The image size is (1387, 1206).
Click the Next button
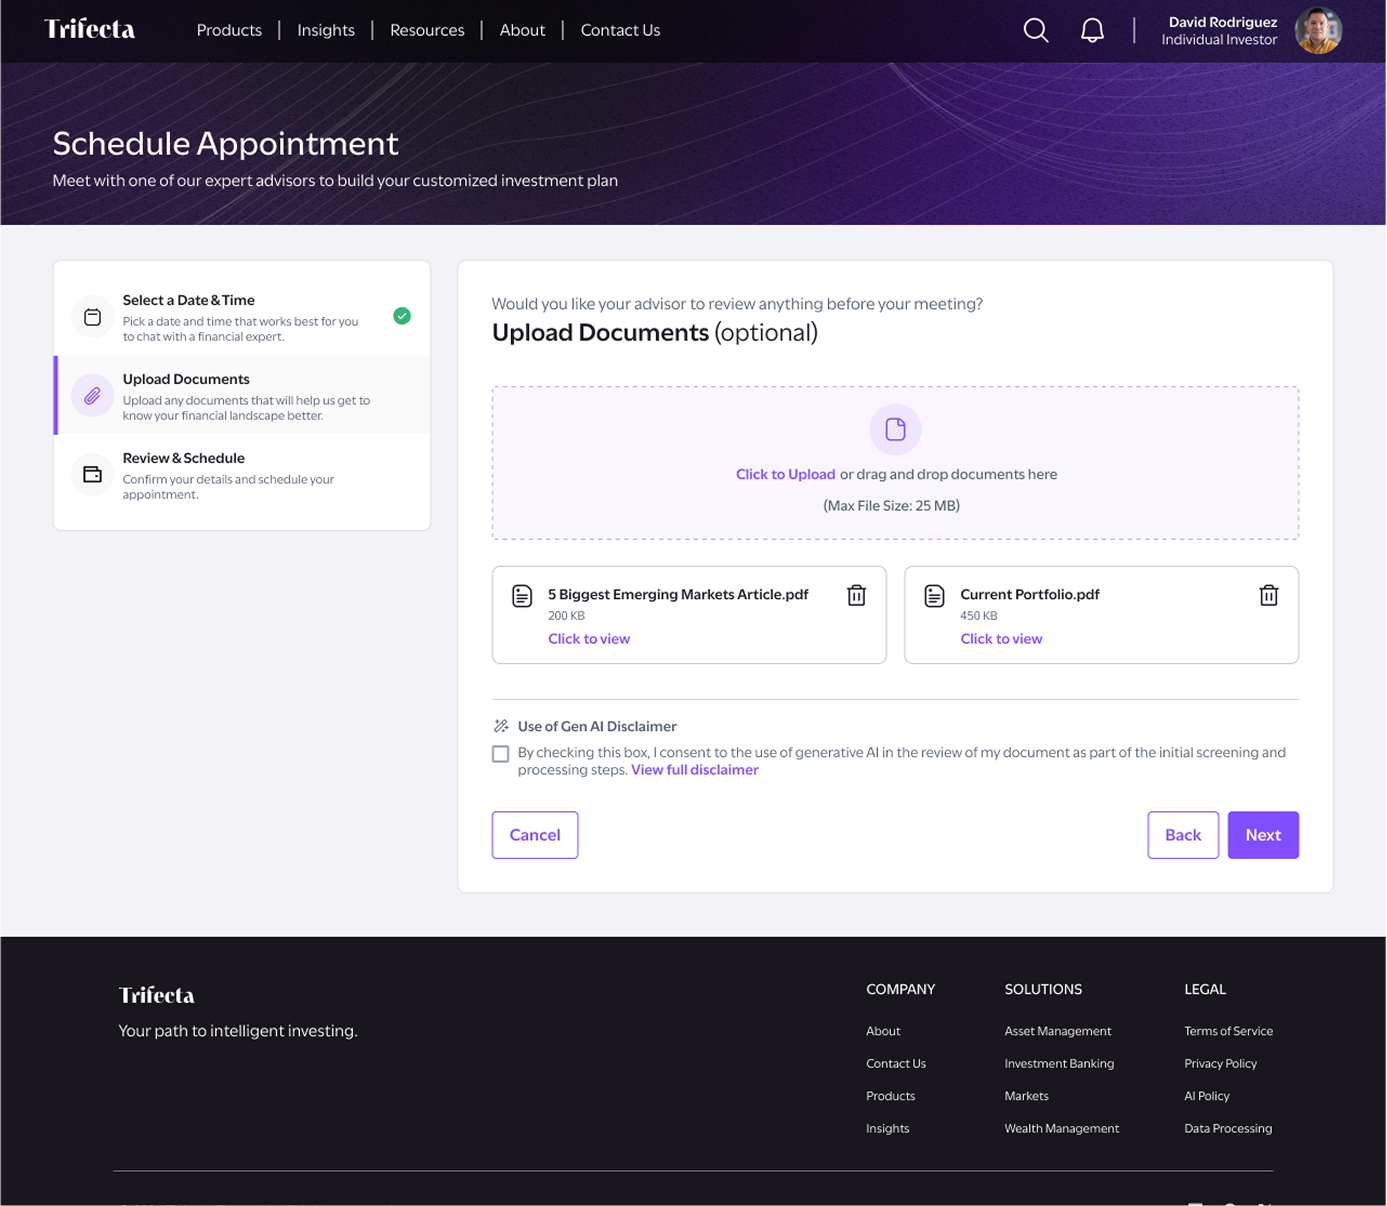tap(1263, 835)
